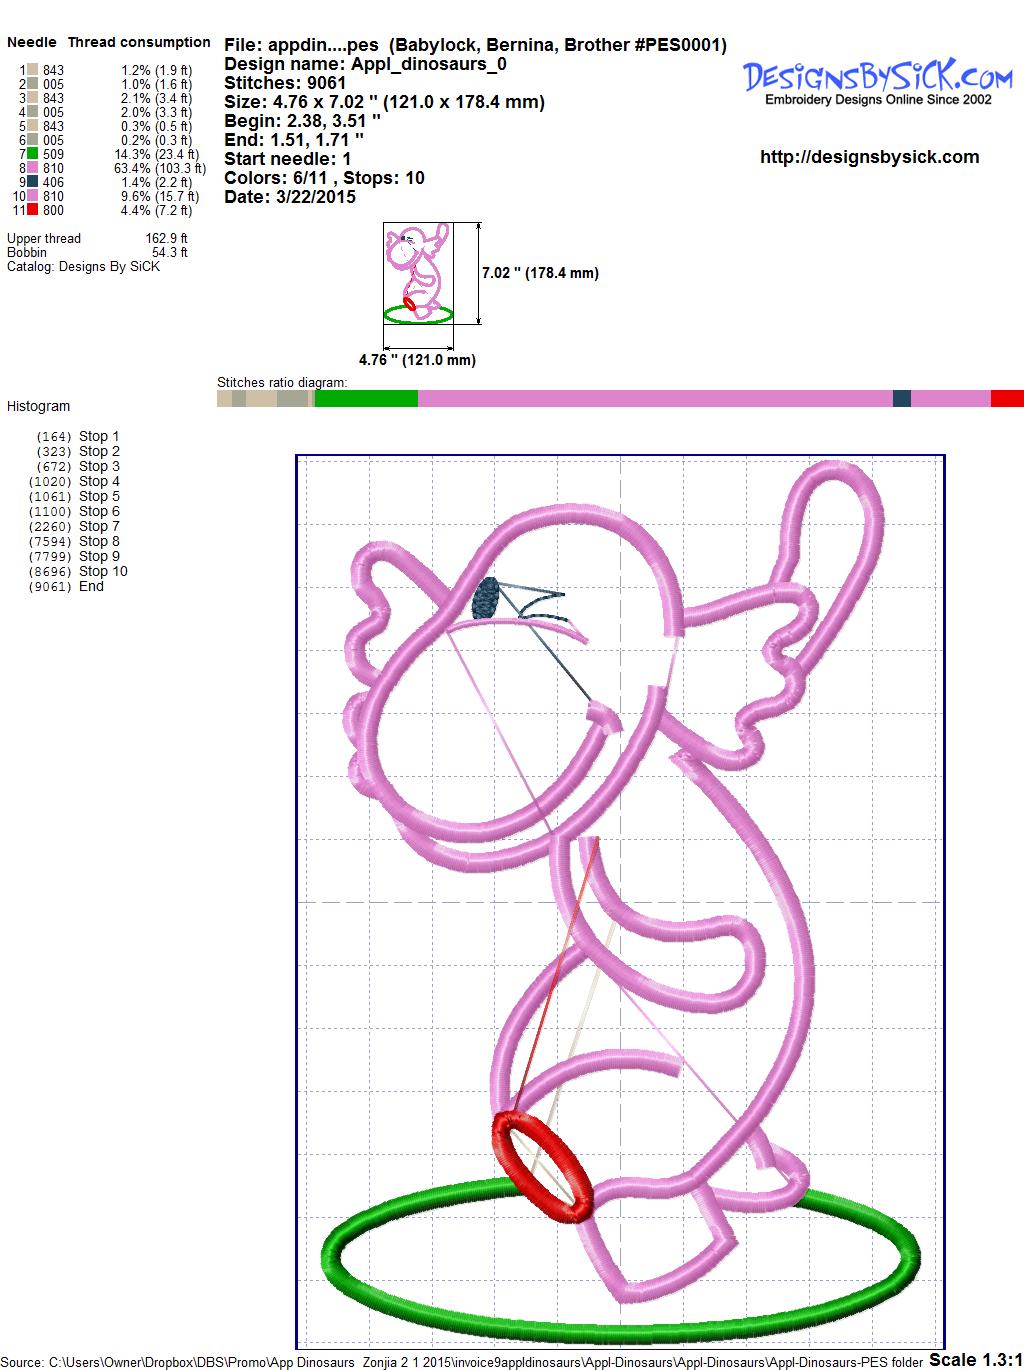The image size is (1024, 1370).
Task: Click the long pink segment in ratio diagram
Action: click(654, 398)
